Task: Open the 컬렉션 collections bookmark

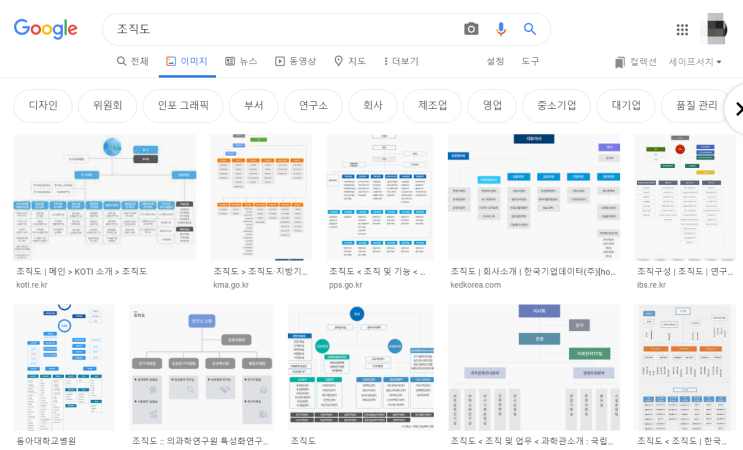Action: (635, 62)
